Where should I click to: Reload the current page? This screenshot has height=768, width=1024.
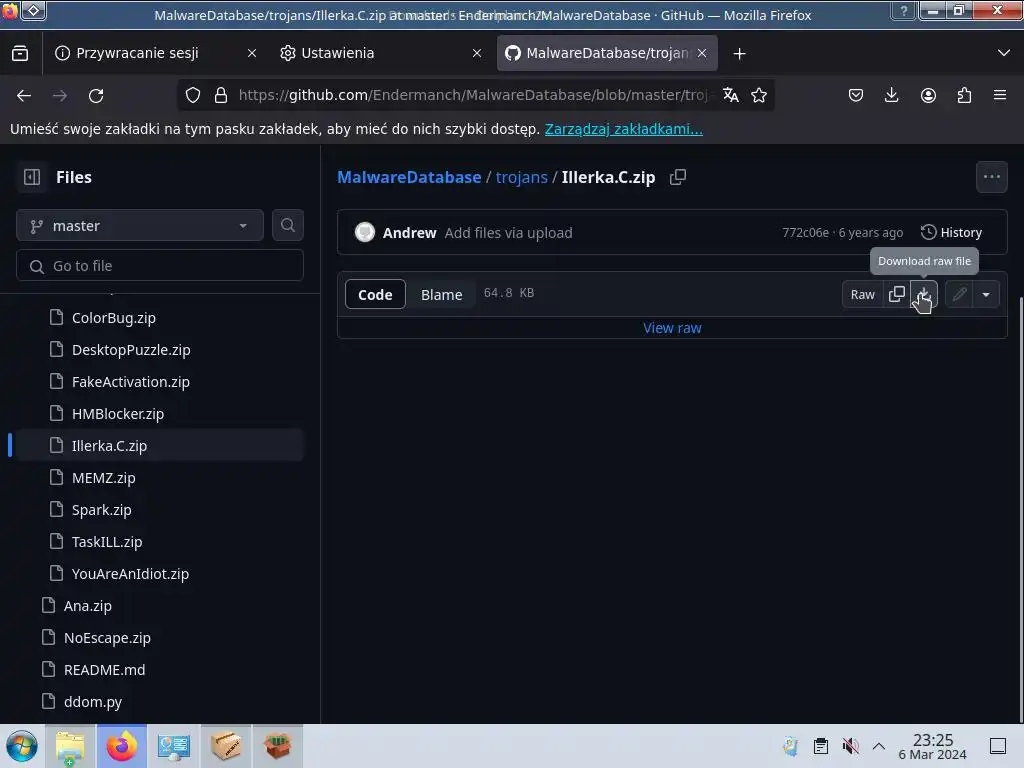pyautogui.click(x=96, y=95)
